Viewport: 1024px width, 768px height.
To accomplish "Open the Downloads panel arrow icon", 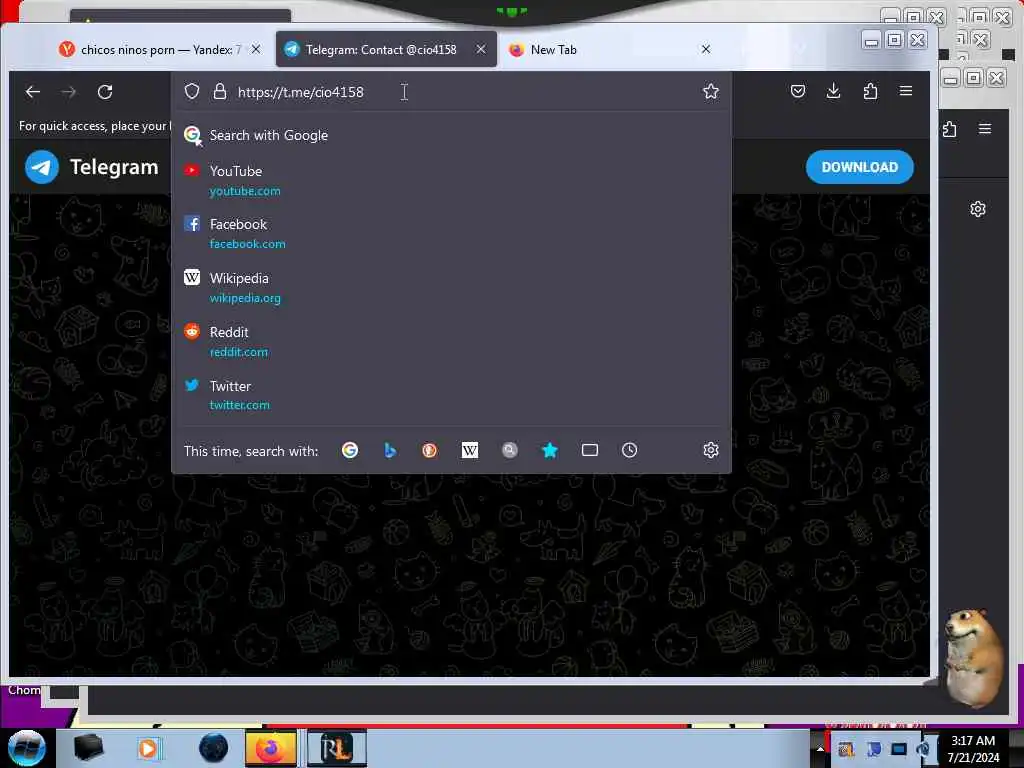I will 833,91.
